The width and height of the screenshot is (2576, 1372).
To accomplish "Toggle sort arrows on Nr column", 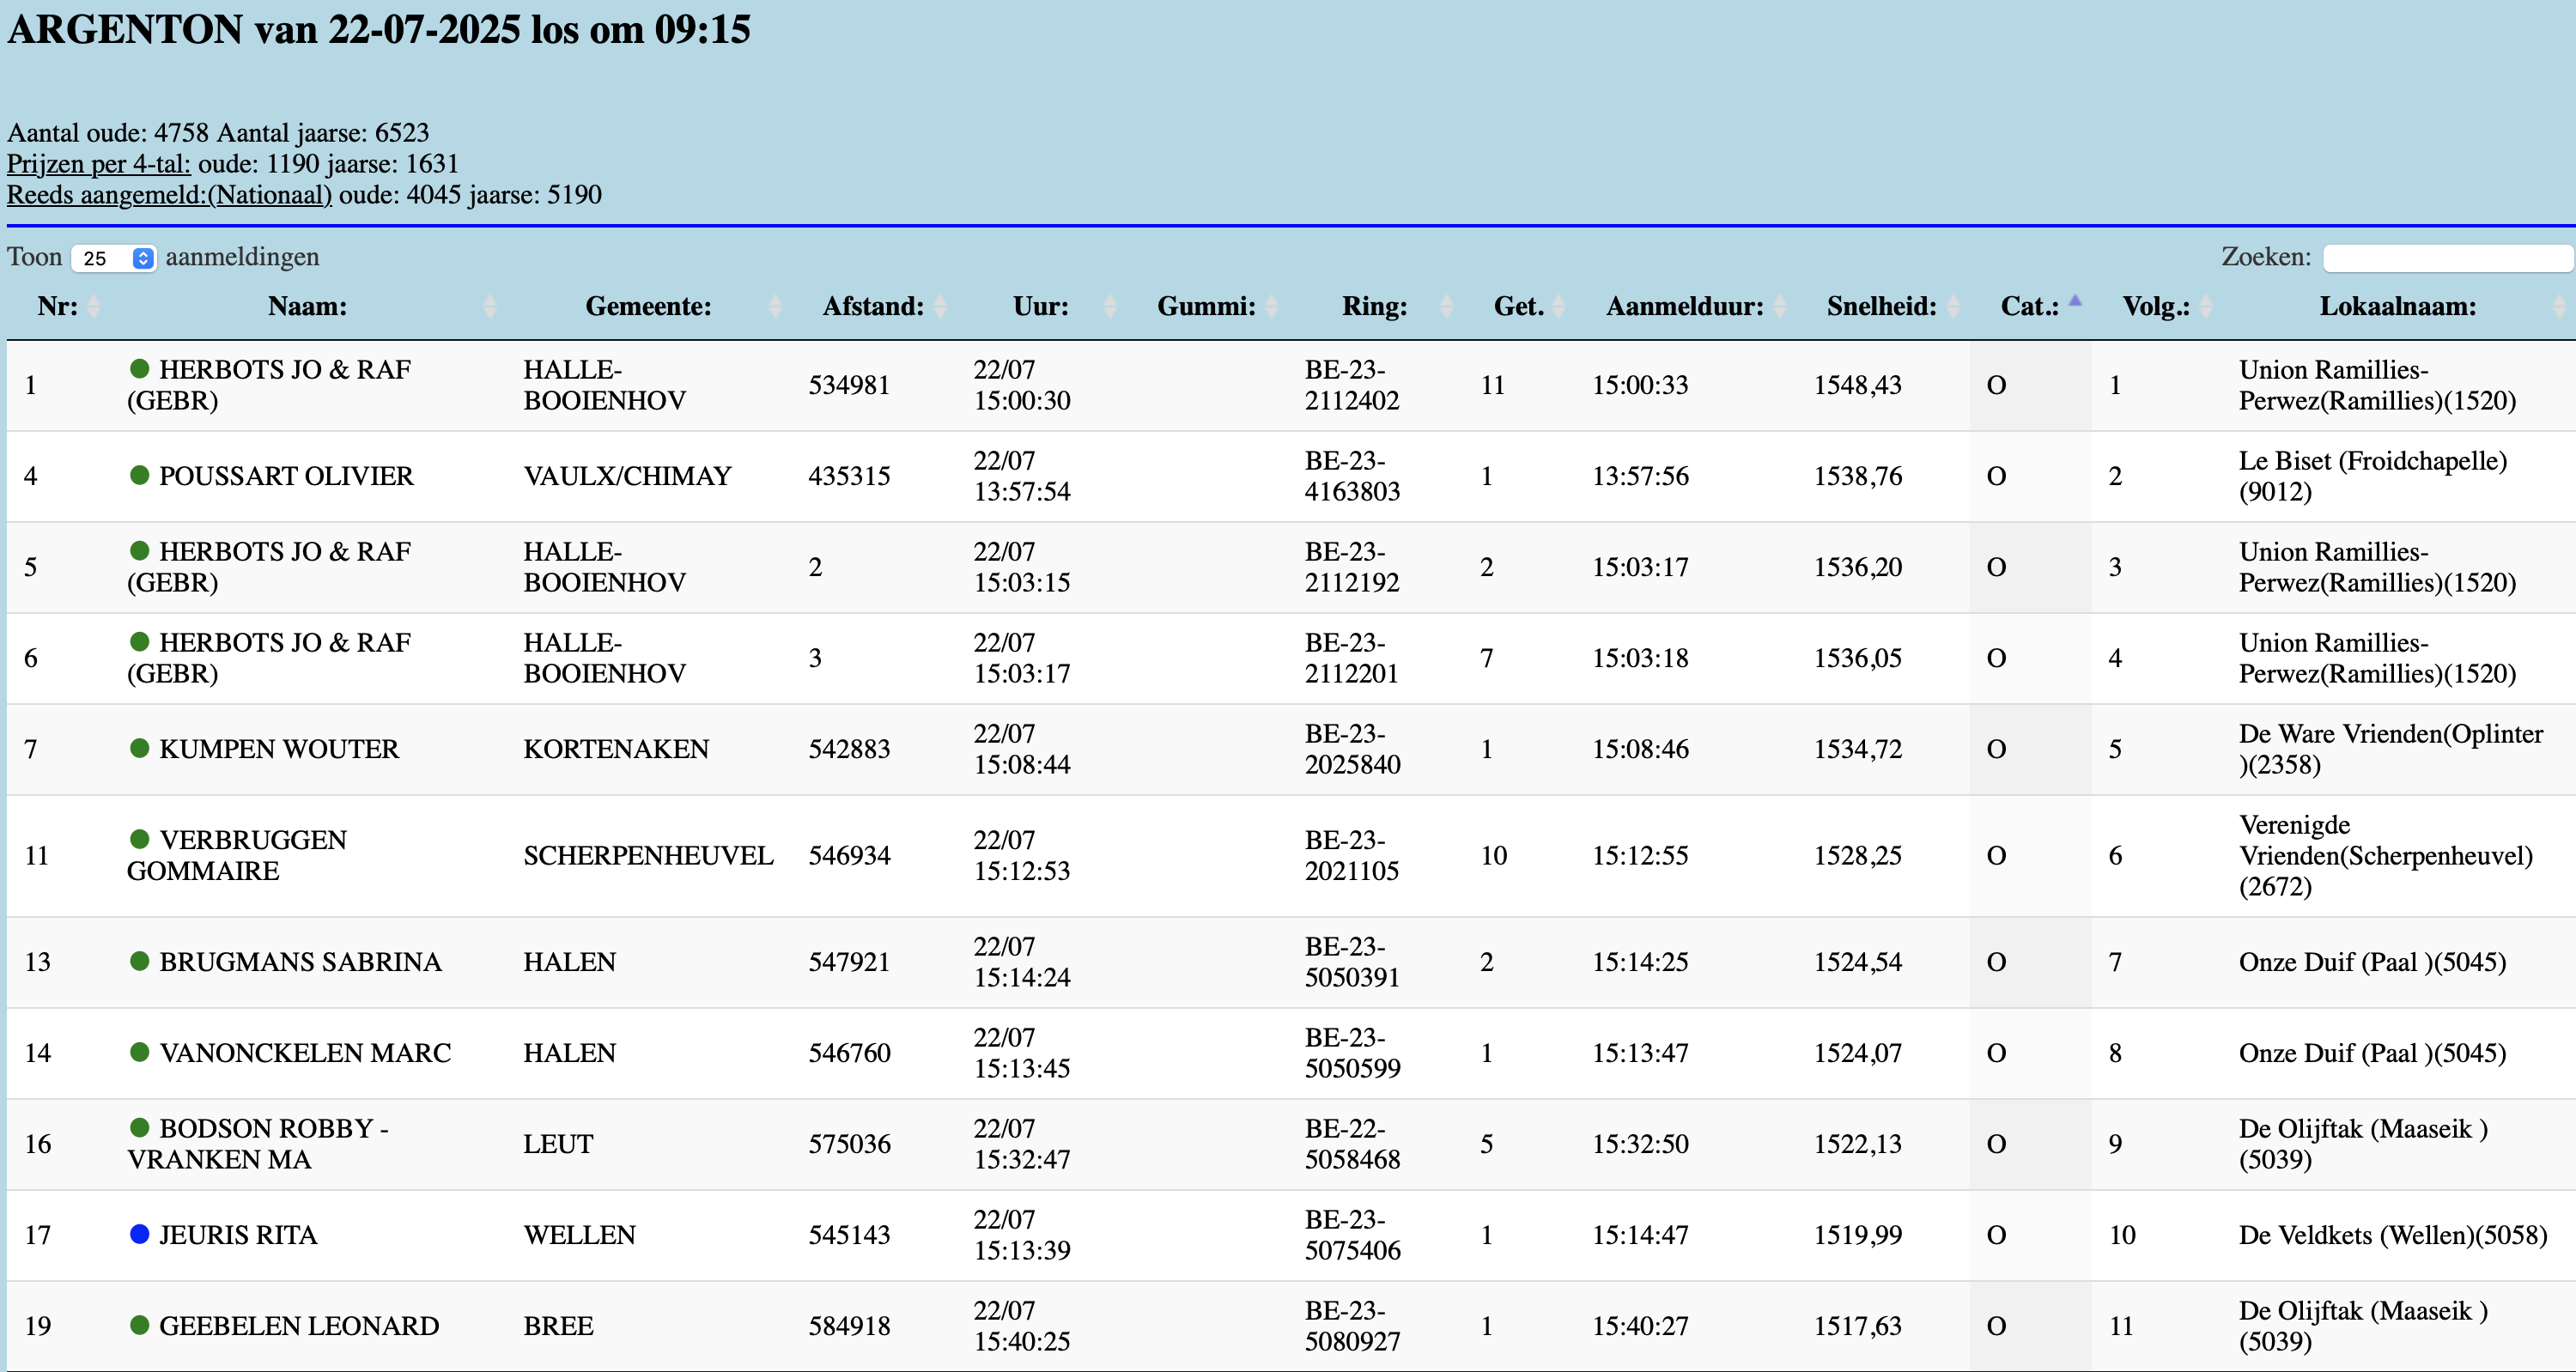I will 94,306.
